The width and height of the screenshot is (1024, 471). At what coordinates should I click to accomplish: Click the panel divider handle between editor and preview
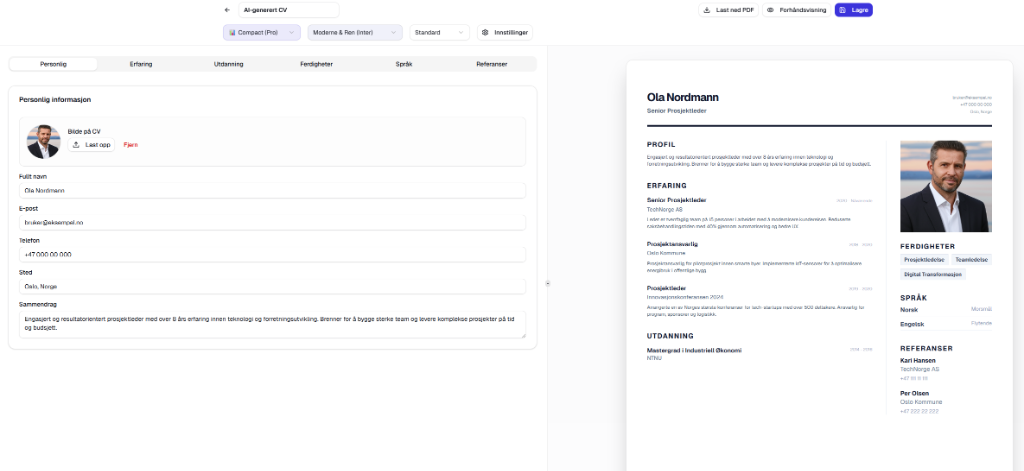click(547, 284)
